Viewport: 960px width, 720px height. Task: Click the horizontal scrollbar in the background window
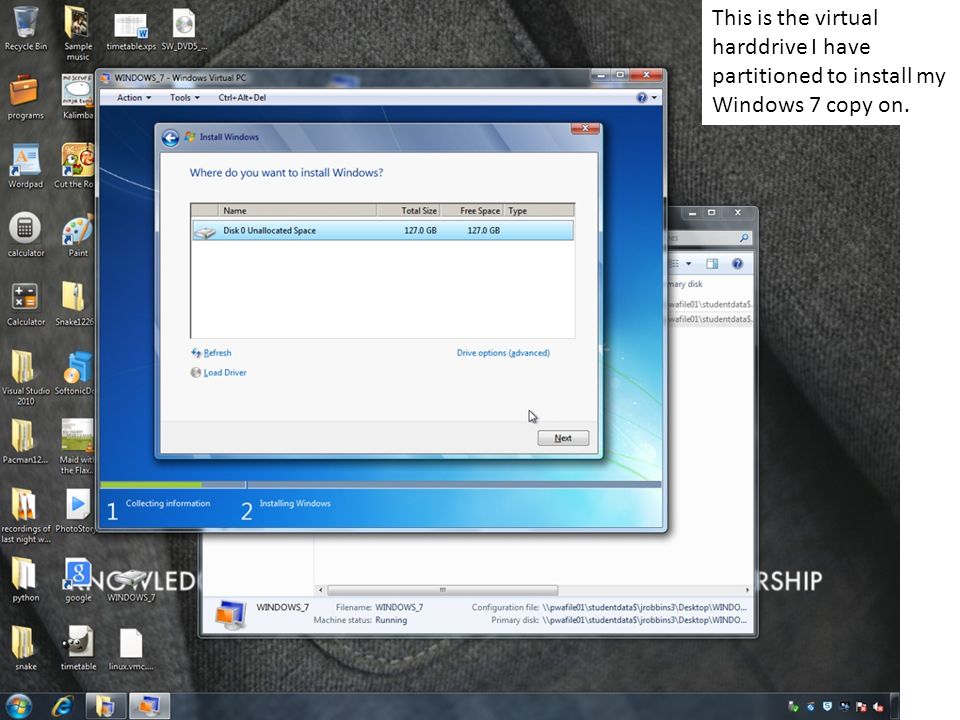tap(442, 590)
